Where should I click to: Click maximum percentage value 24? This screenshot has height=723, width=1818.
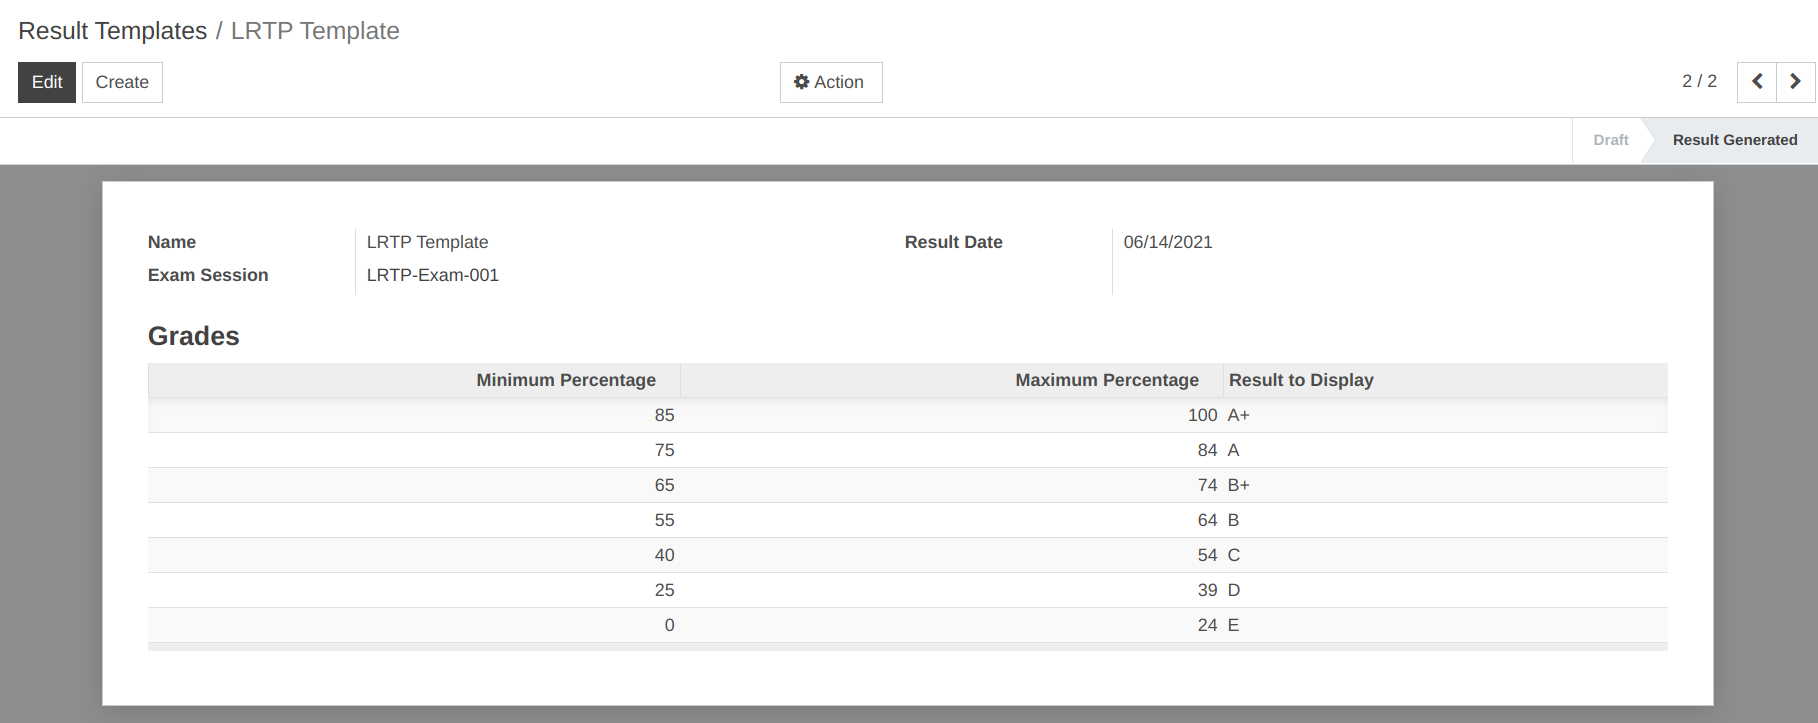point(1207,625)
